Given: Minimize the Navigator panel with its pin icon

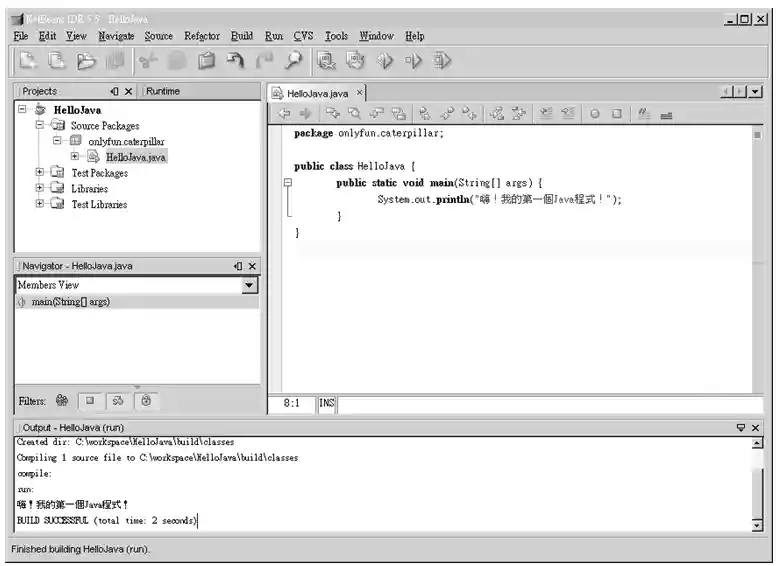Looking at the screenshot, I should (x=238, y=266).
